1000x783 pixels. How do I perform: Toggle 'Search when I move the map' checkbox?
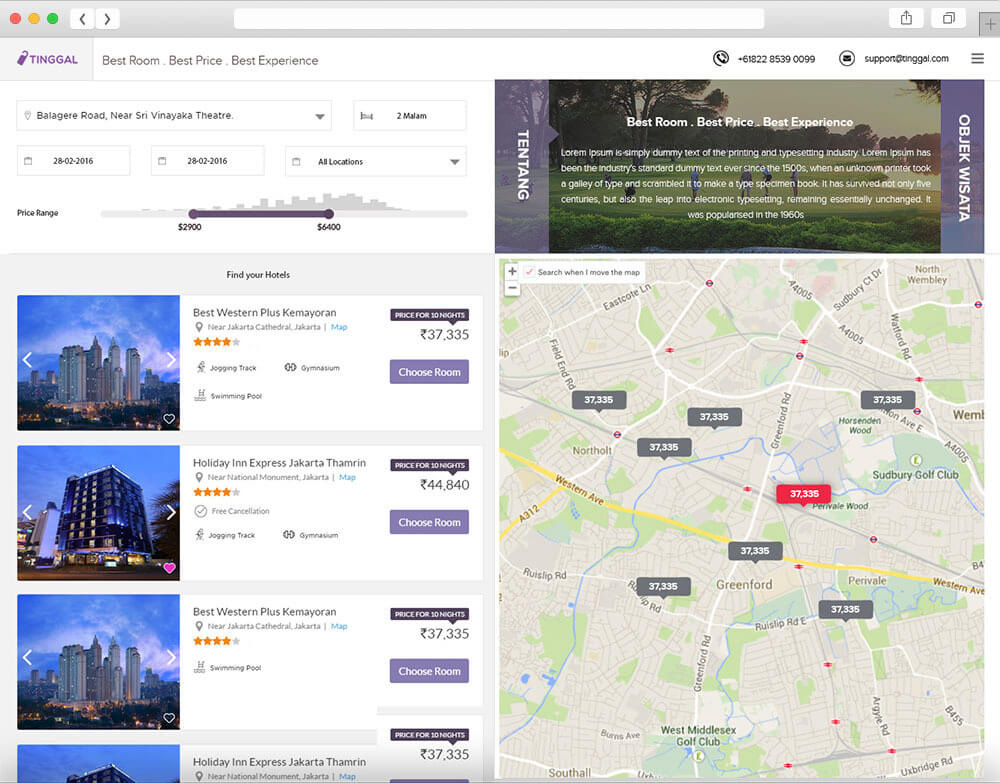click(x=529, y=272)
